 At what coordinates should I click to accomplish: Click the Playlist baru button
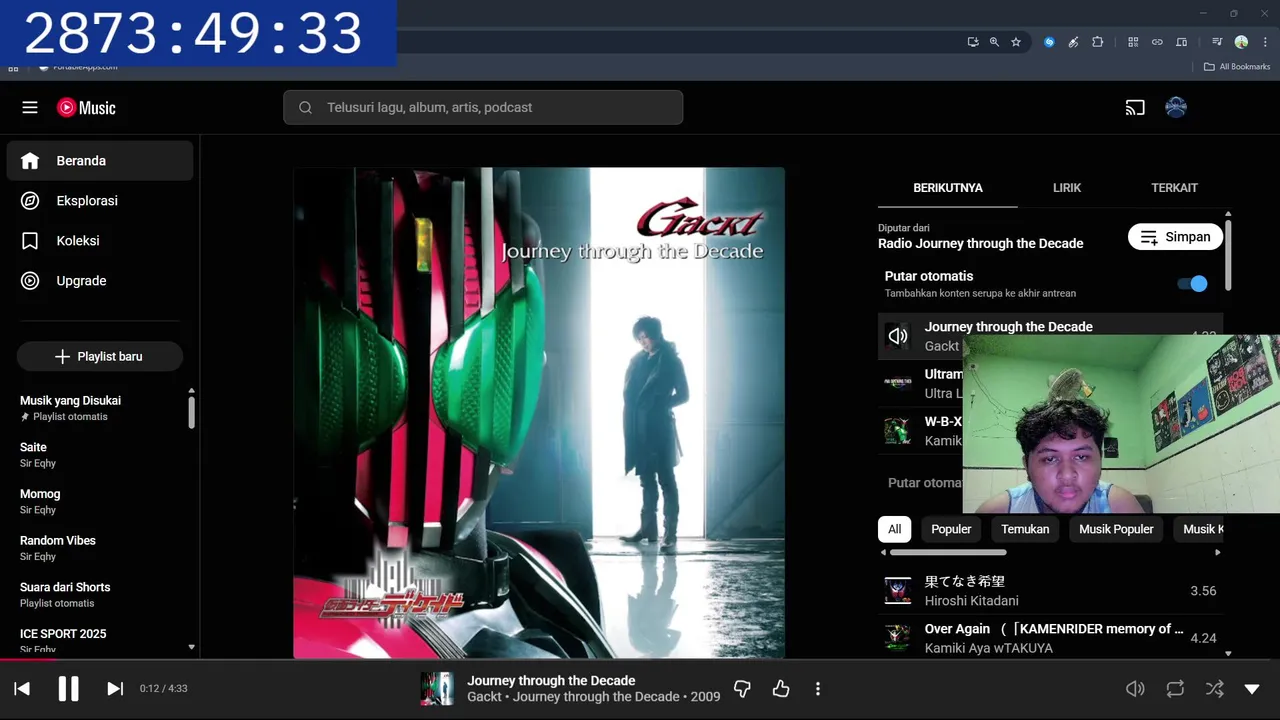click(100, 356)
